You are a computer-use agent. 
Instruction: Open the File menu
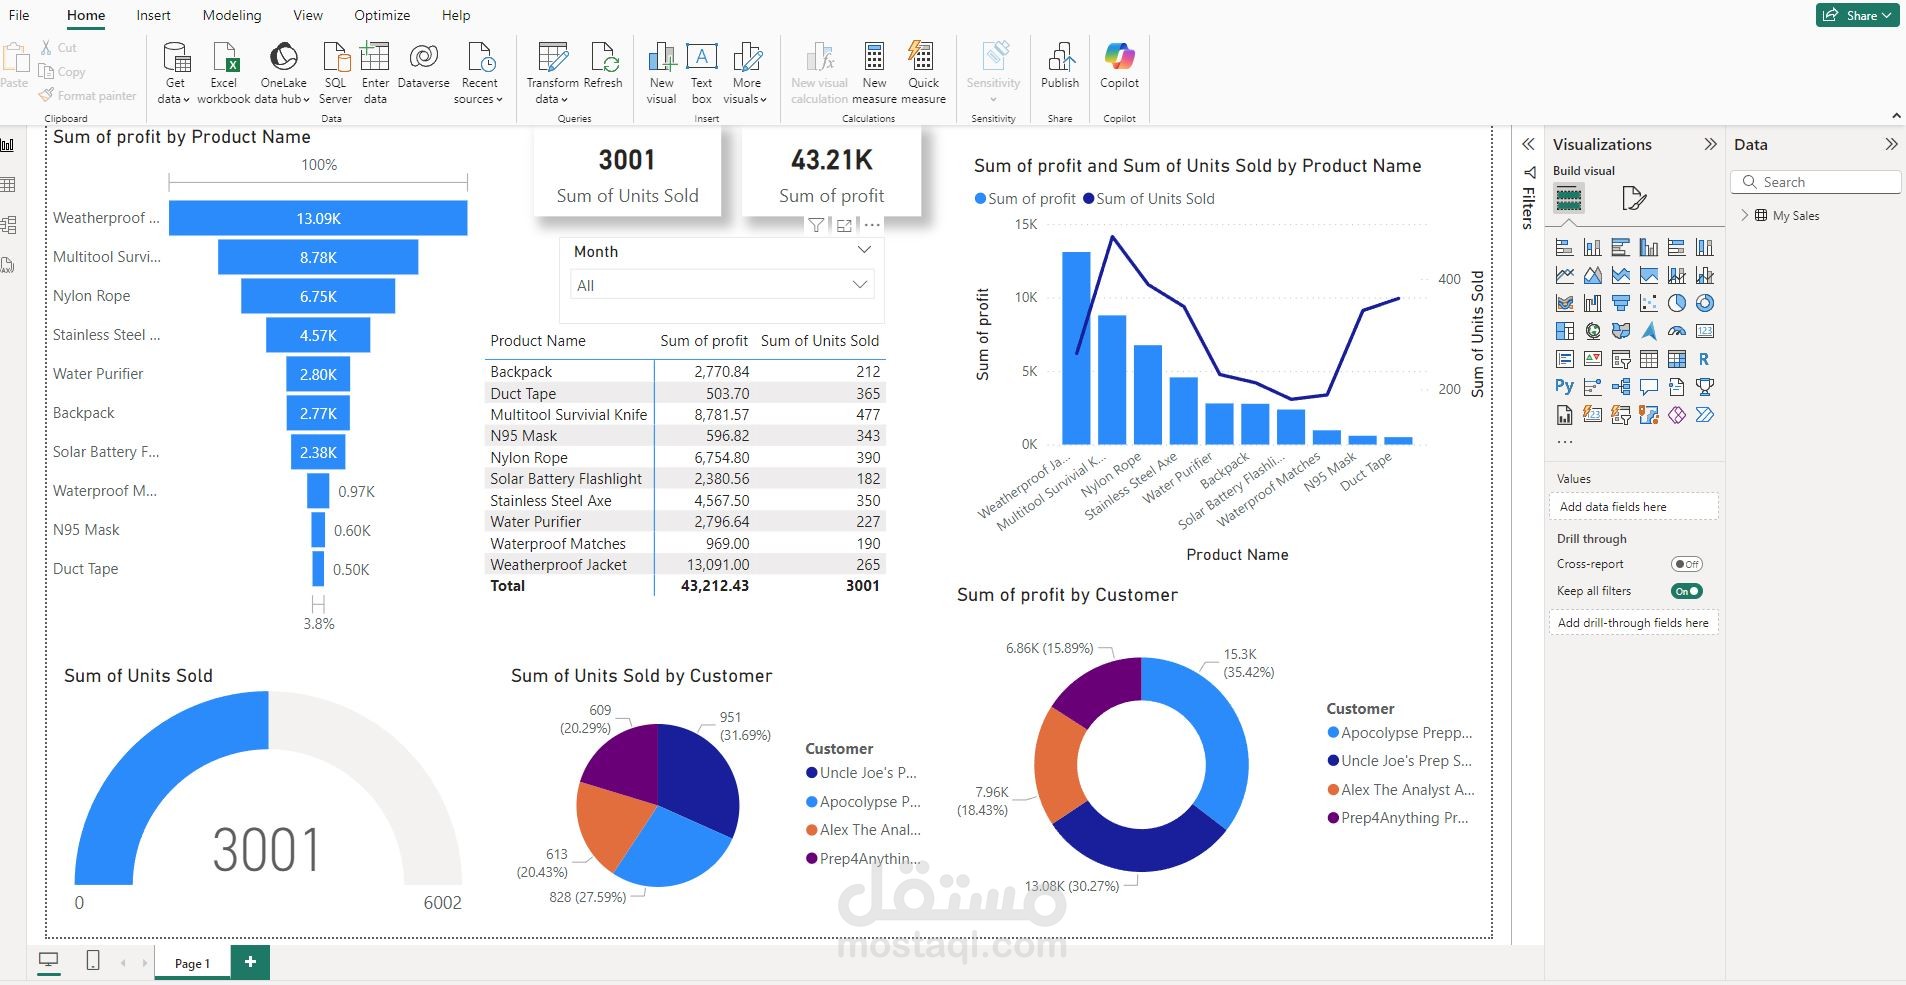(19, 15)
